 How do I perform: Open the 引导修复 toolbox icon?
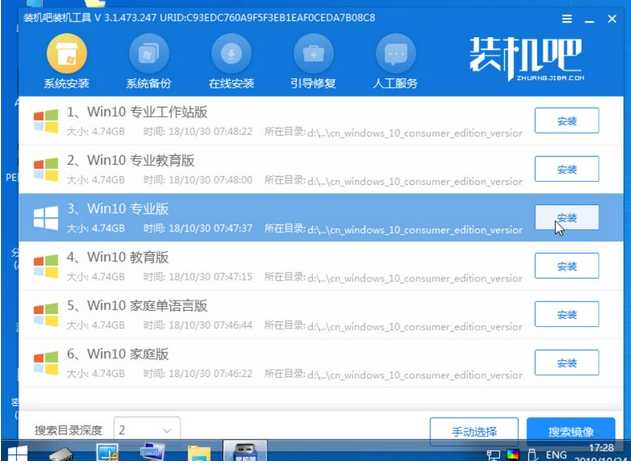(x=313, y=54)
